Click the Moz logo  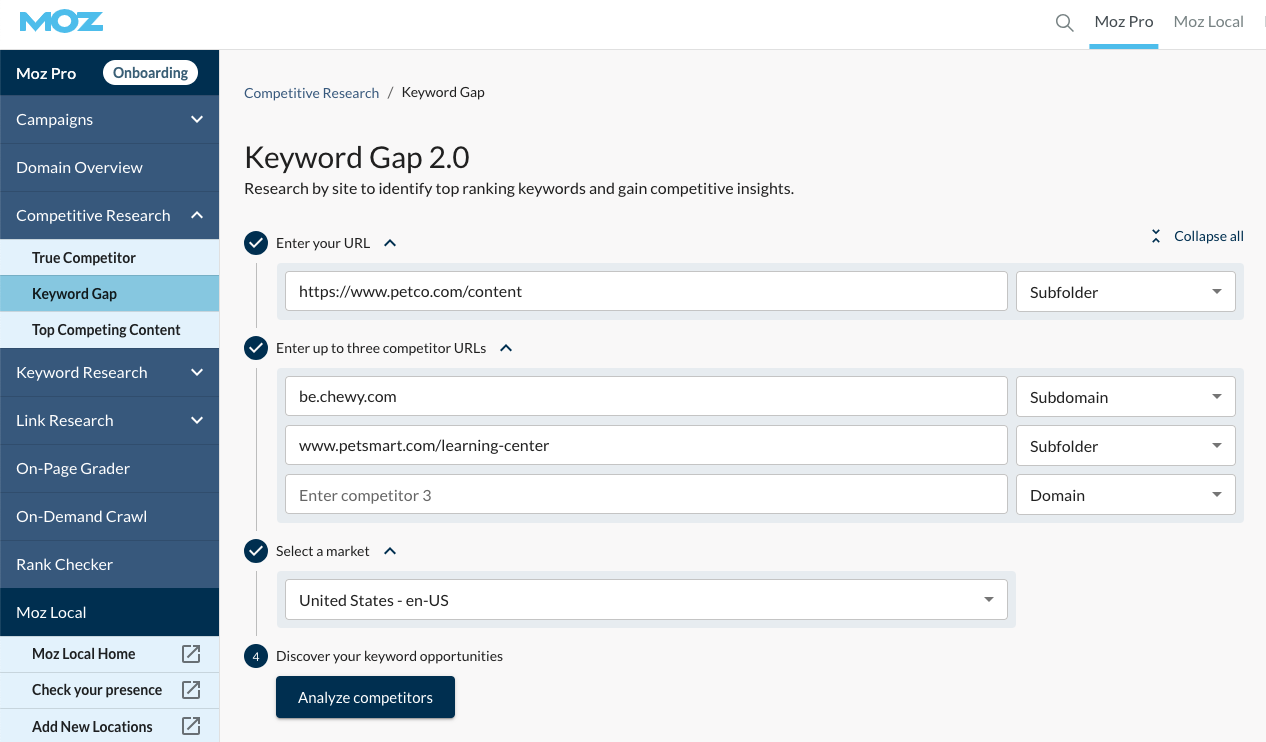61,22
